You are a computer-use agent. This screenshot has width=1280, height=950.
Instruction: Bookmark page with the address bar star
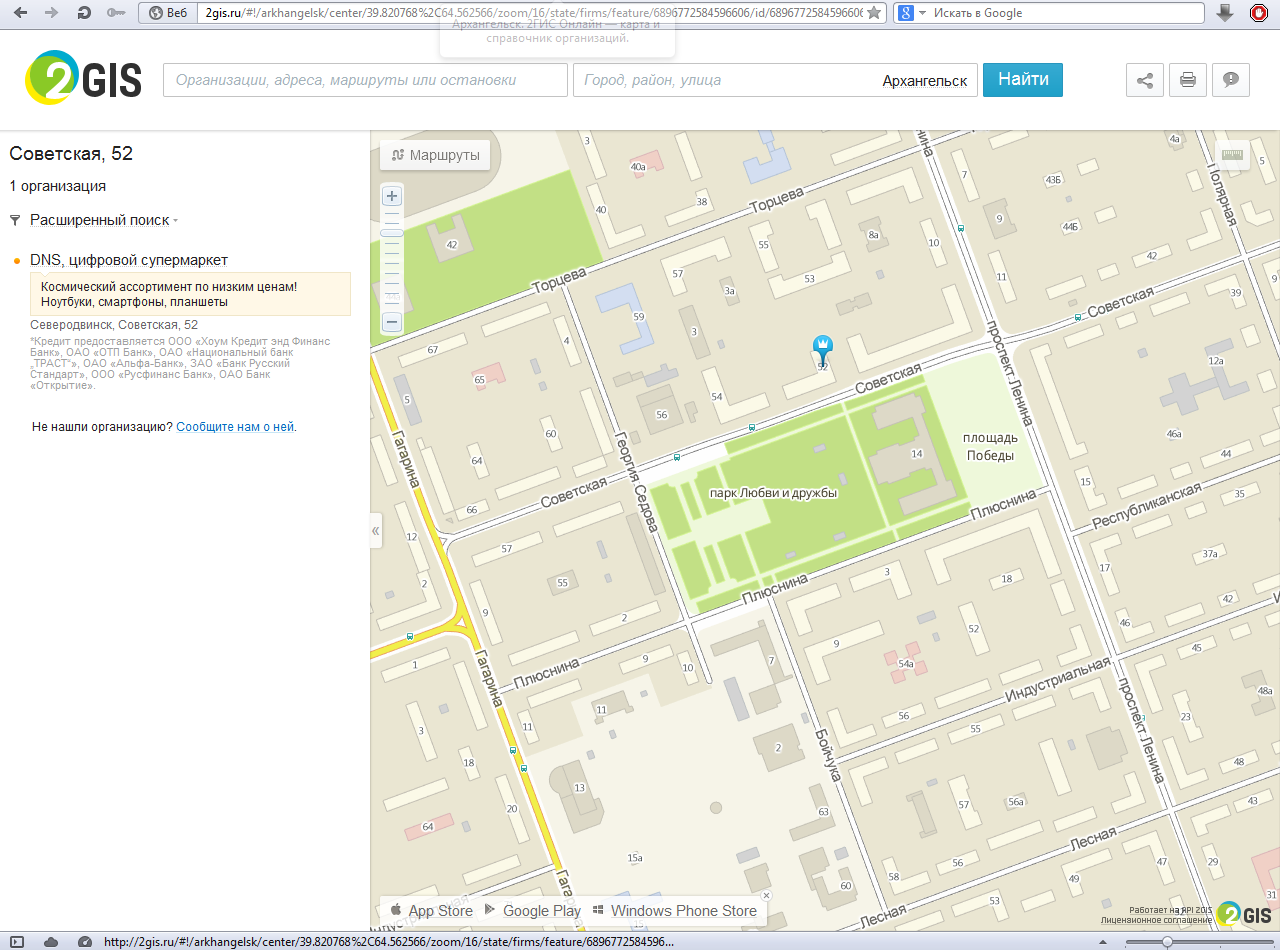[874, 13]
